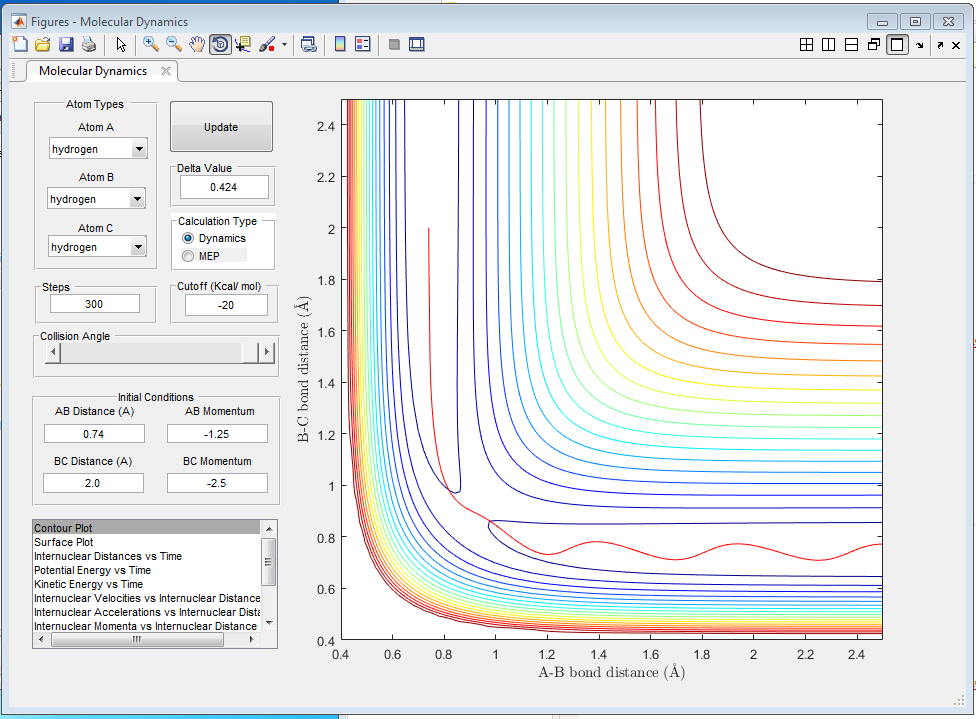Toggle the Rotate 3D tool
Screen dimensions: 976x719
(220, 44)
